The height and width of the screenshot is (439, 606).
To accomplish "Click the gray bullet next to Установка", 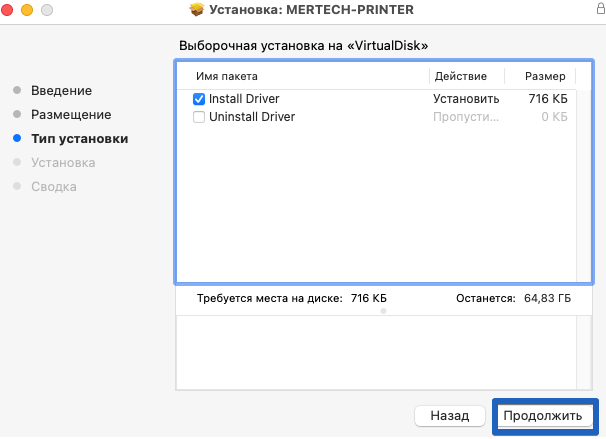I will 16,162.
